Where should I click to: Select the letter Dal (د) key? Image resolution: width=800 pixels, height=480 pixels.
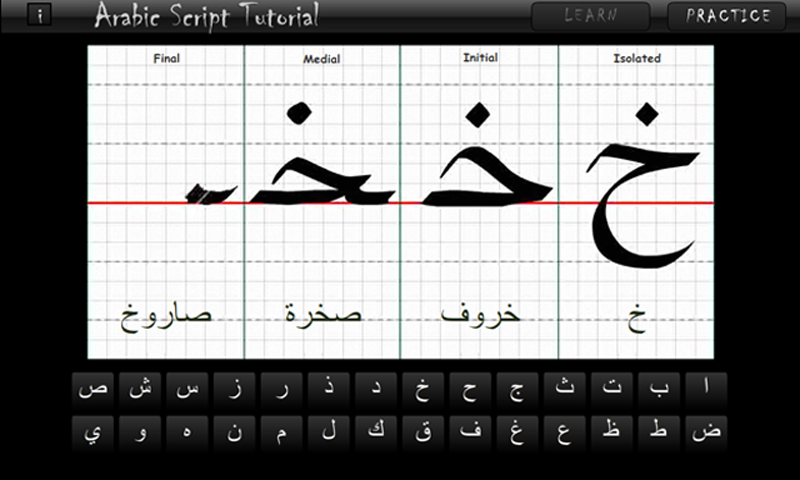tap(376, 390)
